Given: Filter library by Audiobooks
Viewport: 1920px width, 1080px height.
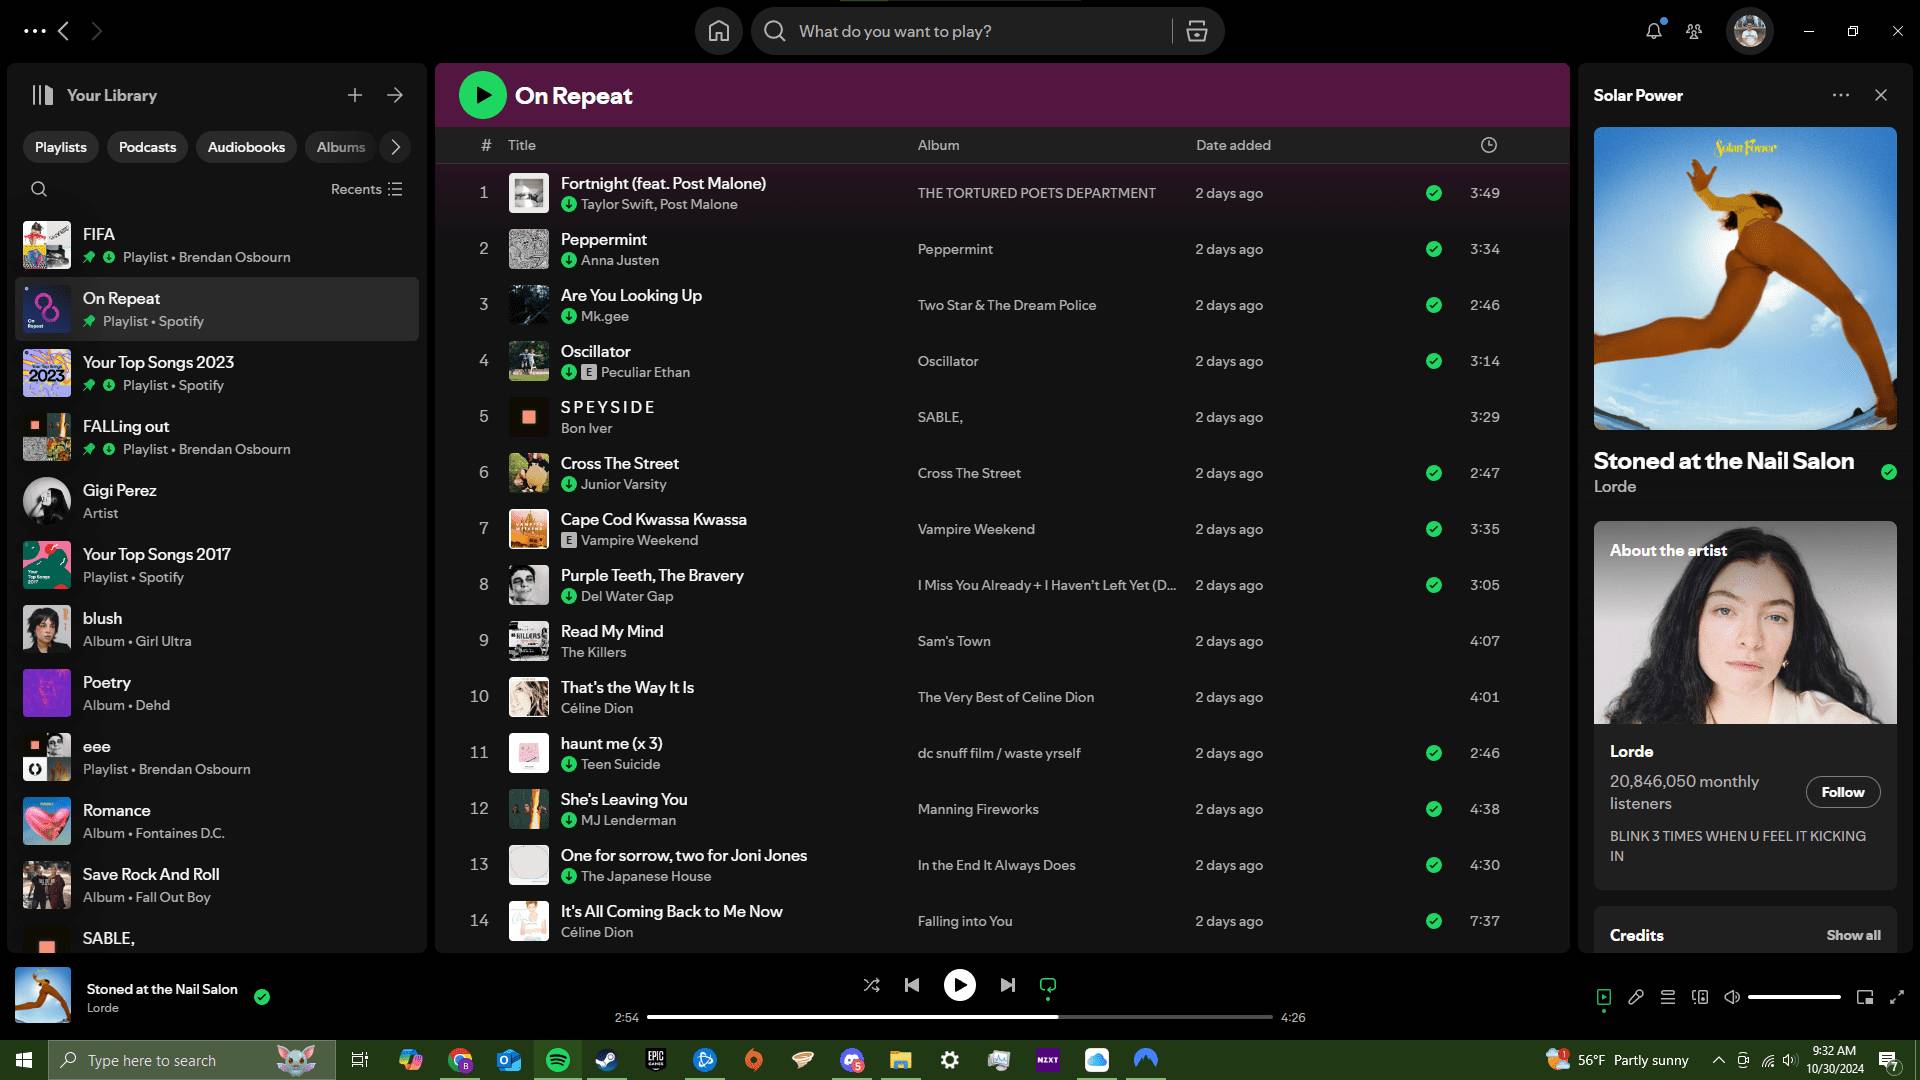Looking at the screenshot, I should point(246,147).
